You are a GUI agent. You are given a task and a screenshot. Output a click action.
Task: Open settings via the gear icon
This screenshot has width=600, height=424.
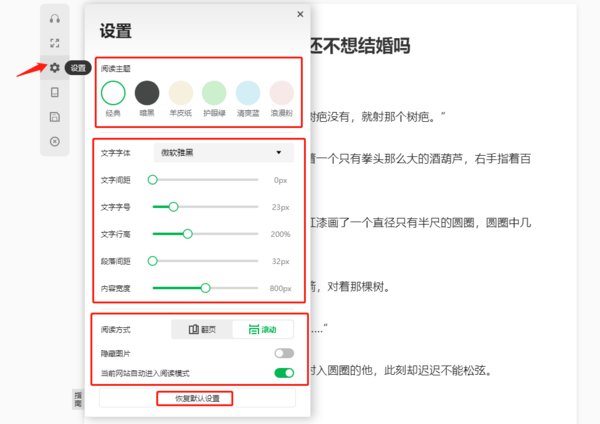click(55, 68)
